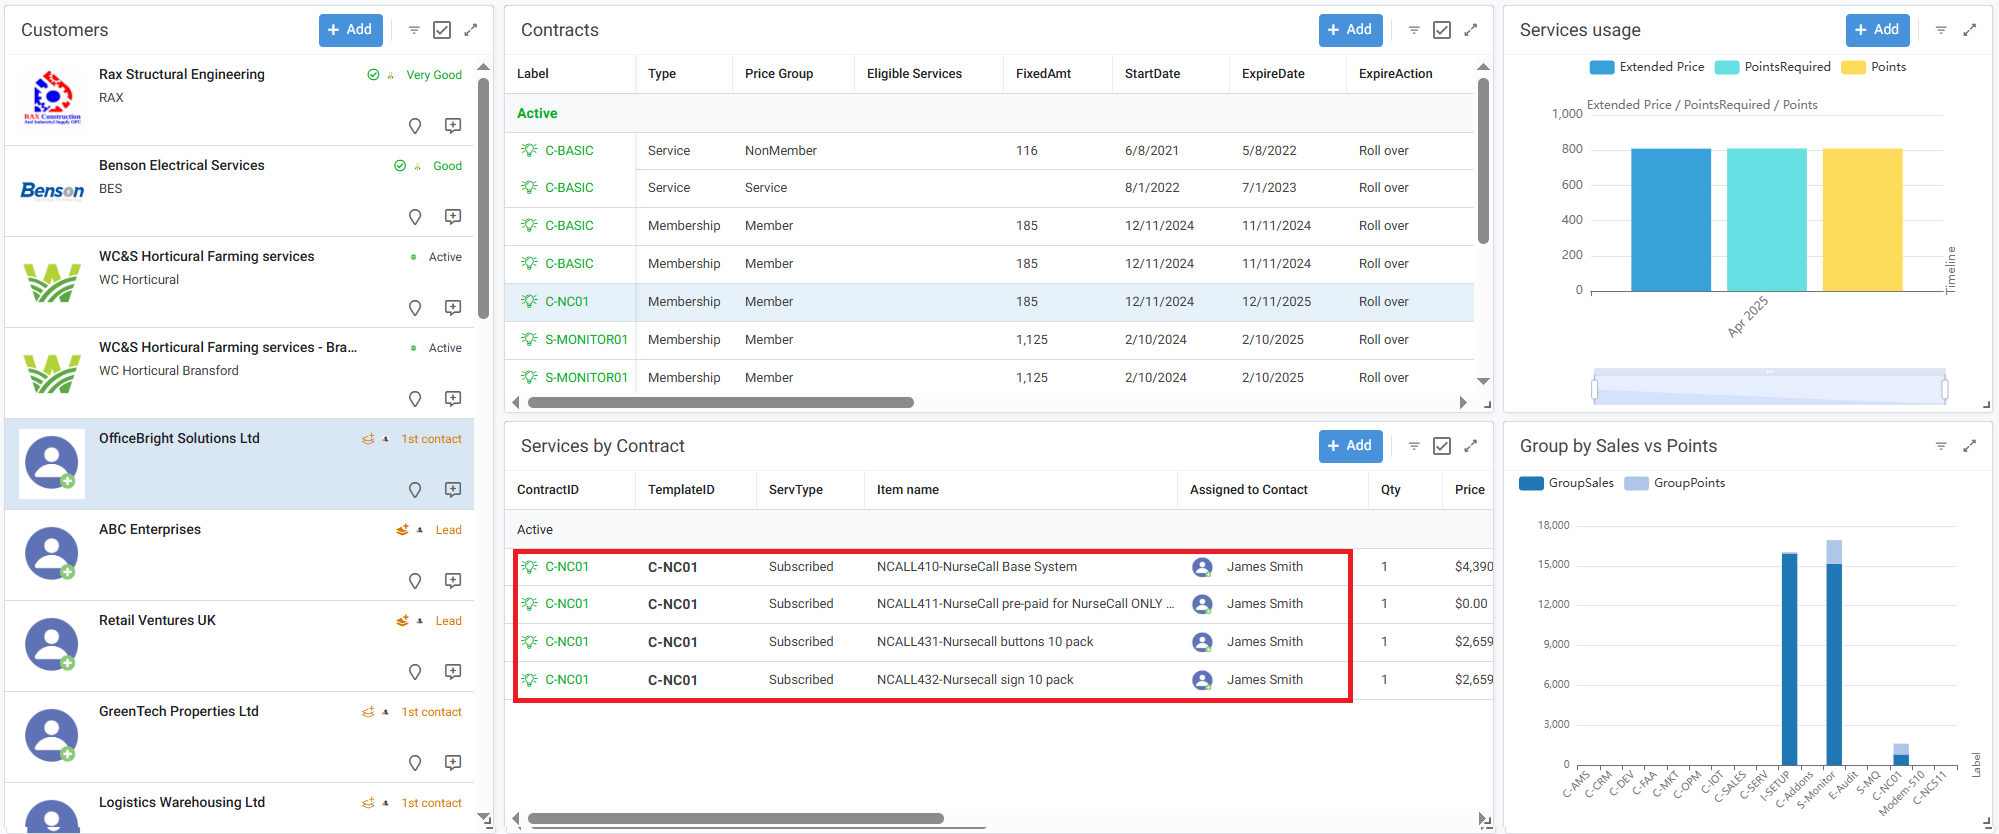Viewport: 1999px width, 834px height.
Task: Add a note for ABC Enterprises
Action: coord(453,581)
